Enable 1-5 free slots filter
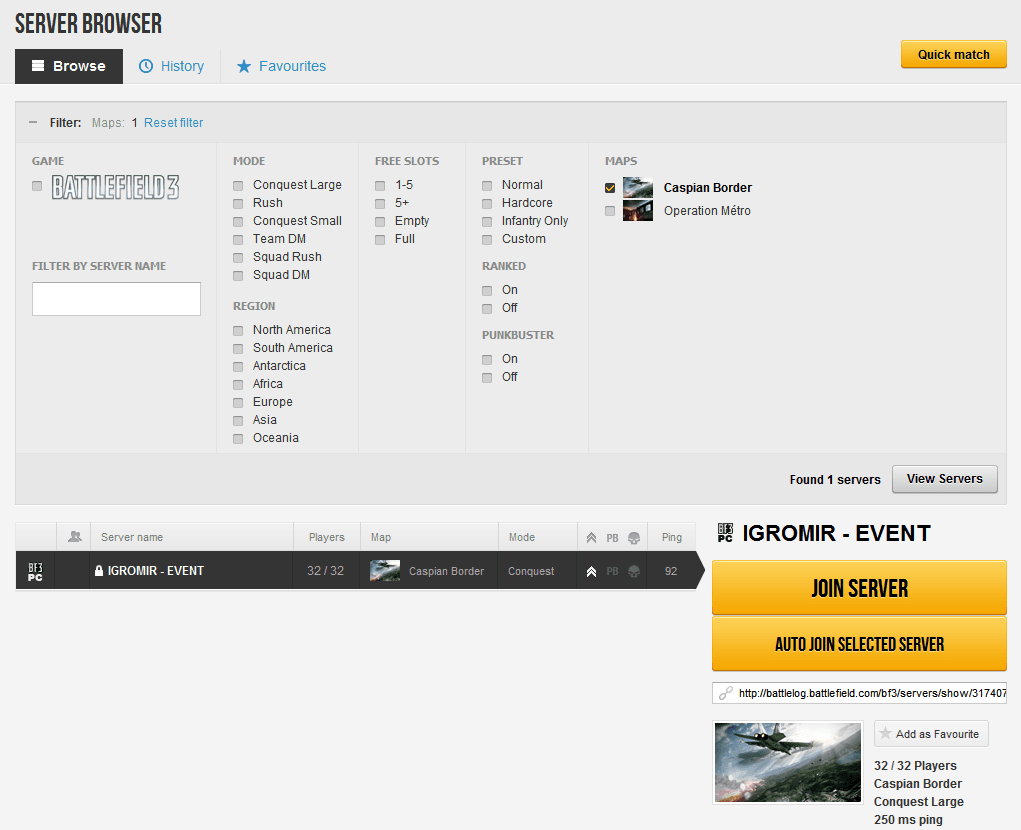This screenshot has width=1021, height=830. pos(380,186)
